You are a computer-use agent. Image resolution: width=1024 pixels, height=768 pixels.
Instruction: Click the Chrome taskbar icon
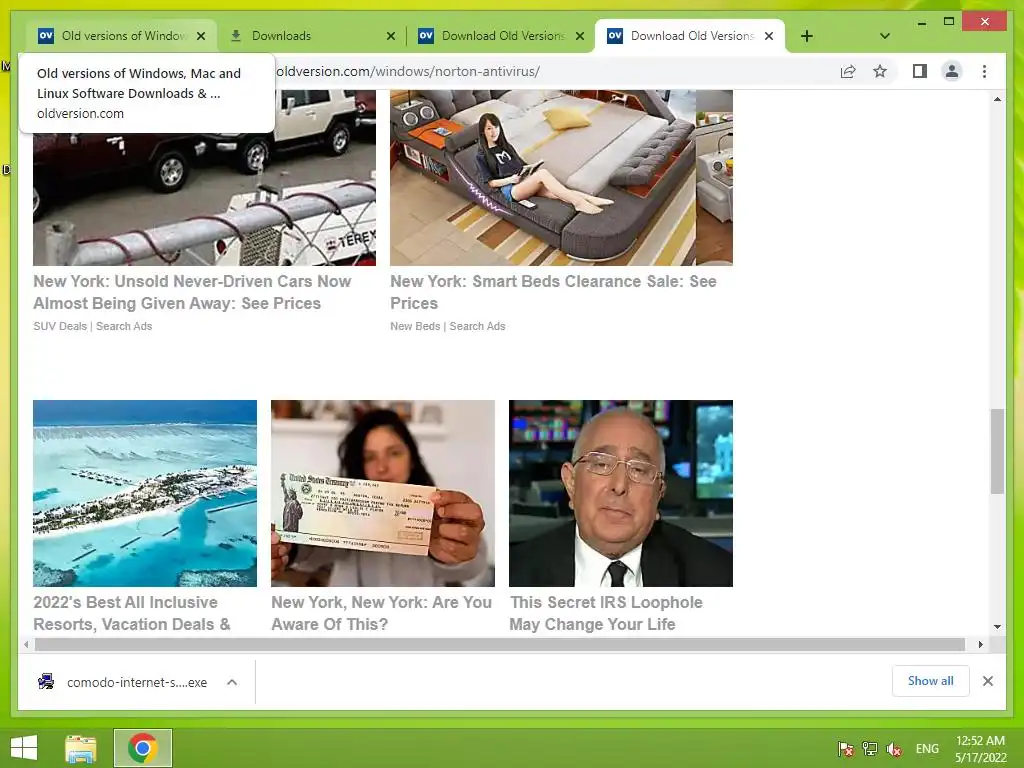click(x=143, y=748)
